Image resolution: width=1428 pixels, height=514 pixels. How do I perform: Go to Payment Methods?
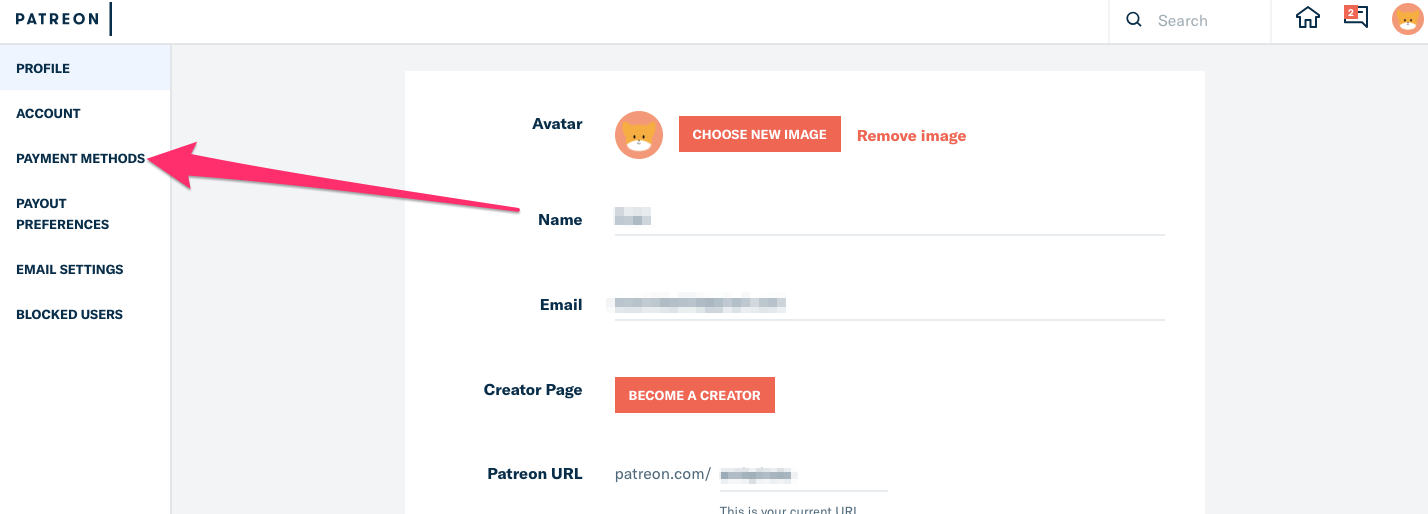[80, 159]
